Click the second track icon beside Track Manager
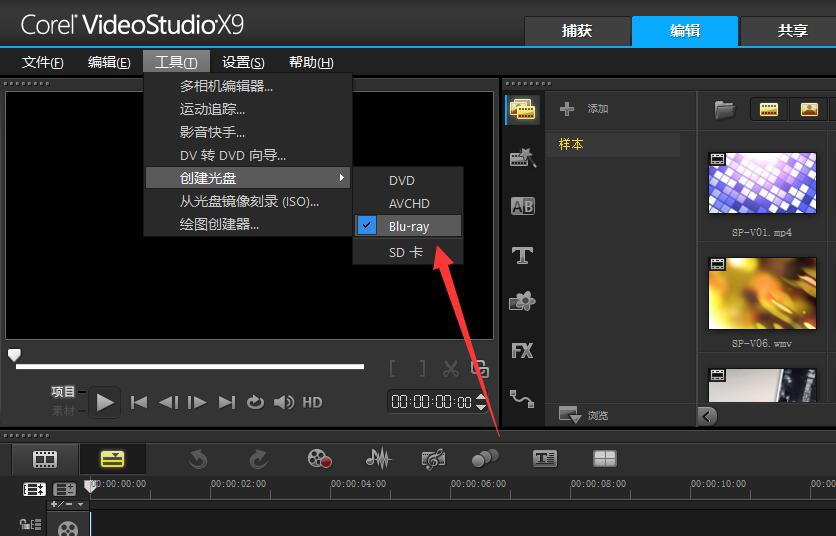Viewport: 836px width, 536px height. [x=65, y=489]
